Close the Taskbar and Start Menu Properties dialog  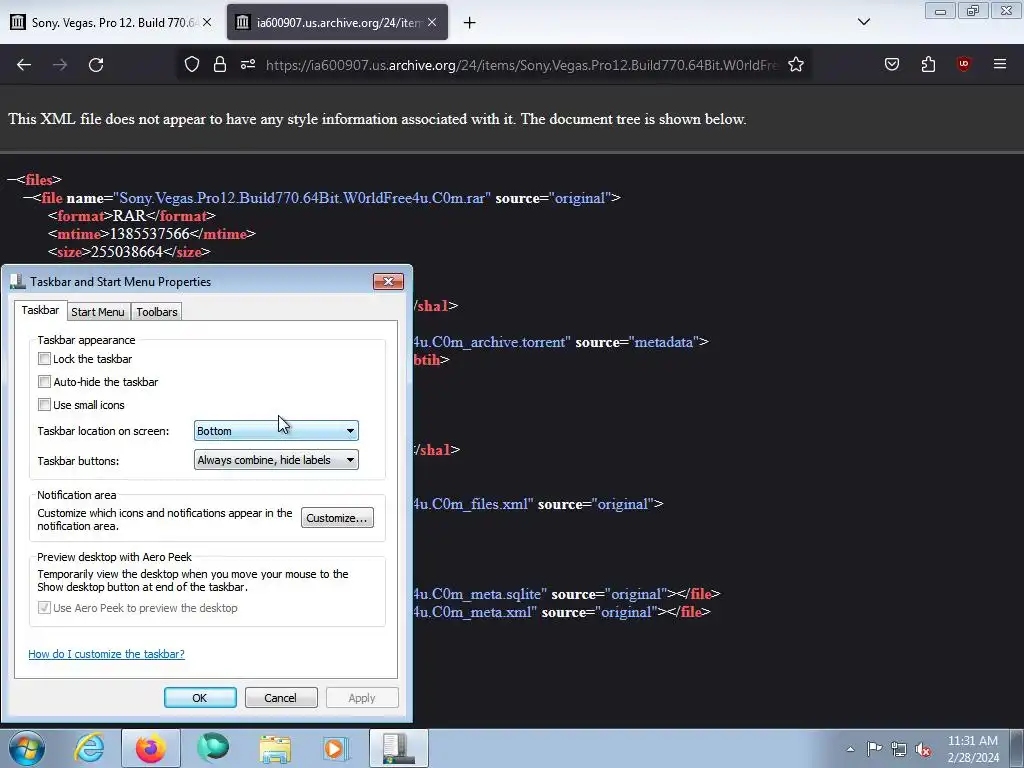[389, 281]
